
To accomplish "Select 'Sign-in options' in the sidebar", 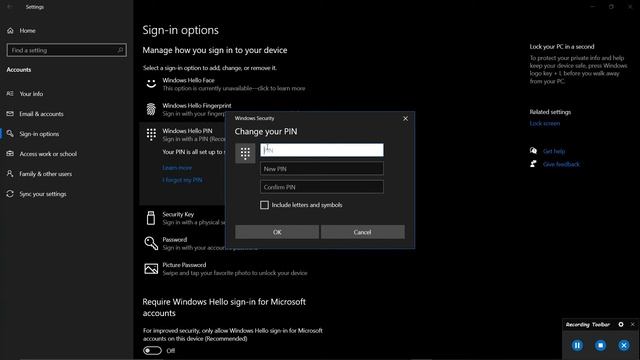I will click(x=39, y=134).
